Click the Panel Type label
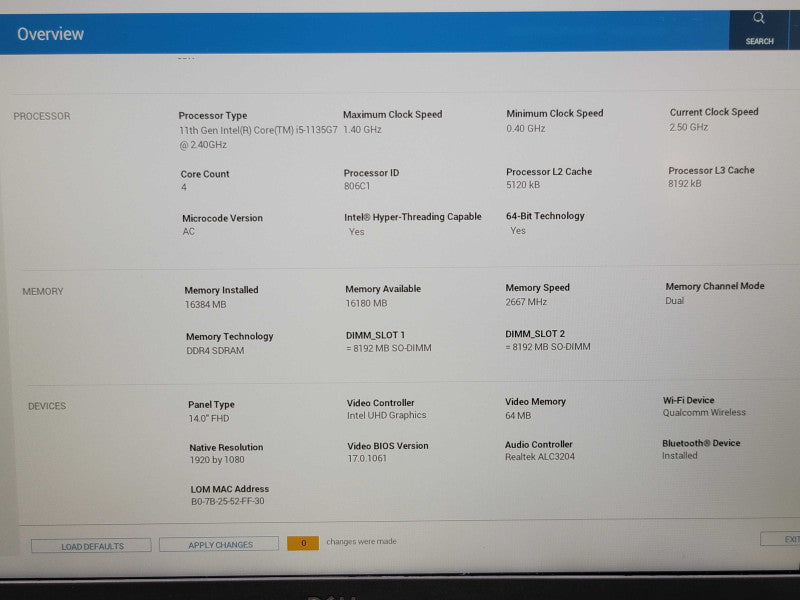The height and width of the screenshot is (600, 800). click(x=211, y=405)
